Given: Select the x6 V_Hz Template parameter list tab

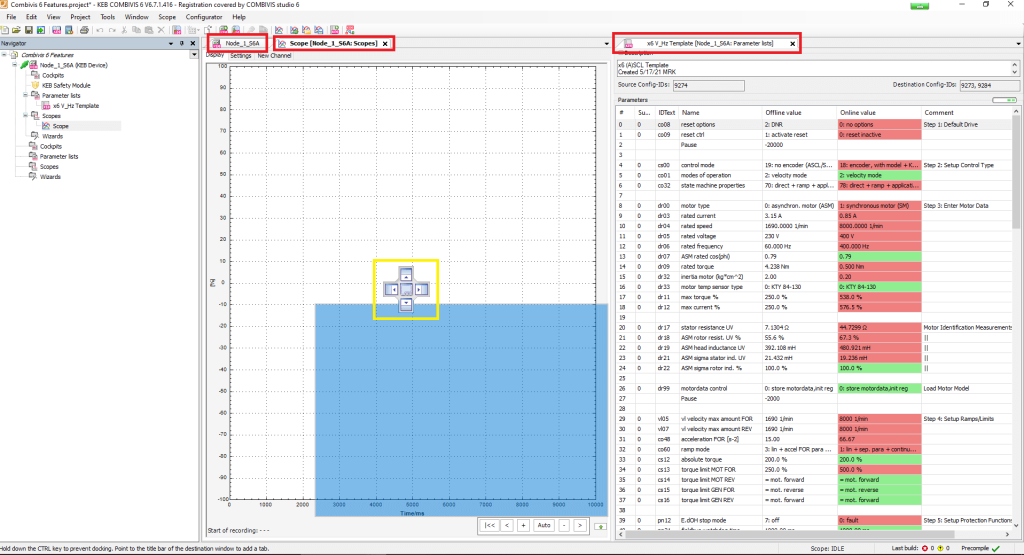Looking at the screenshot, I should 705,44.
